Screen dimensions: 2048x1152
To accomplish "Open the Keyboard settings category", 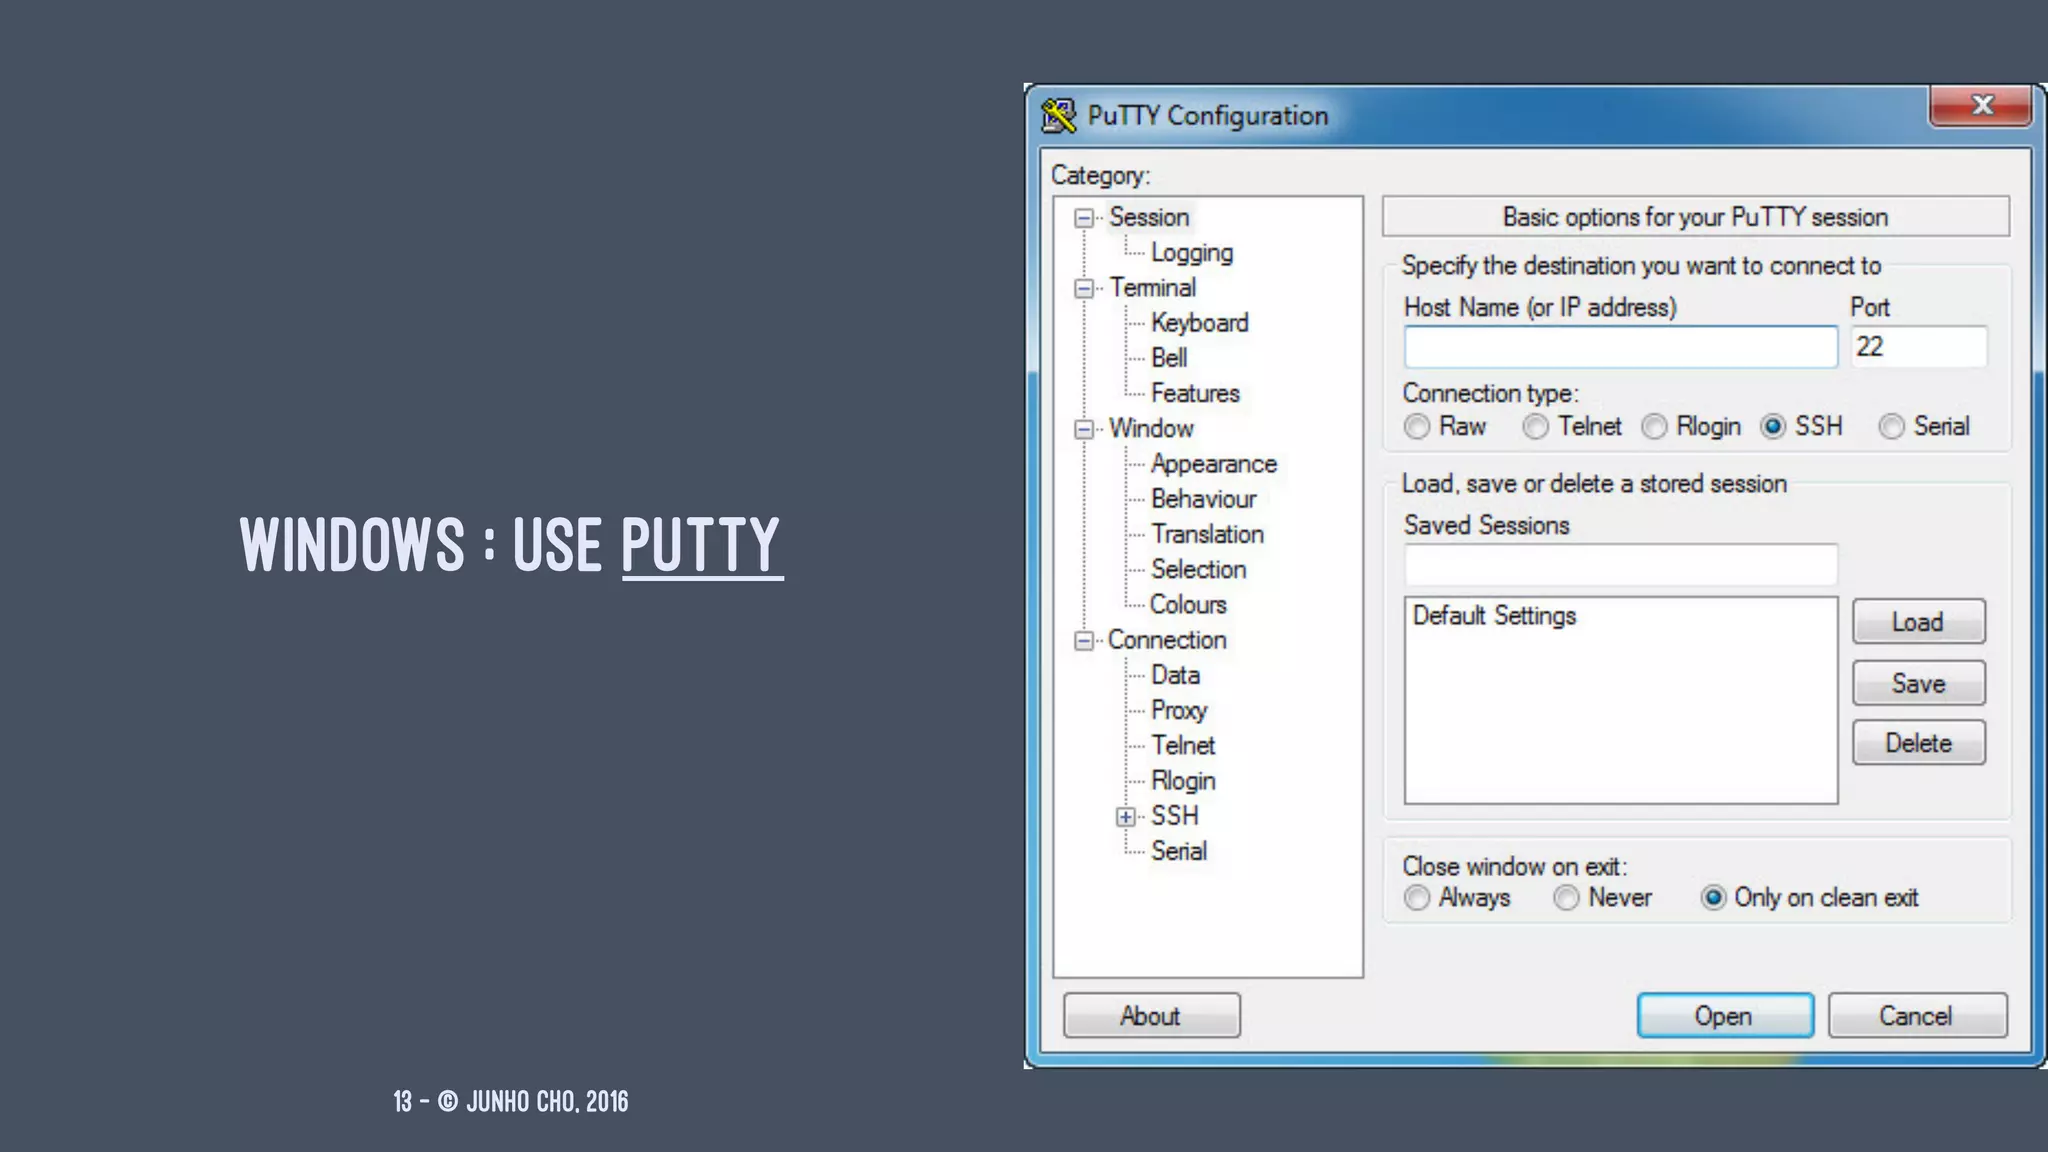I will pos(1199,323).
